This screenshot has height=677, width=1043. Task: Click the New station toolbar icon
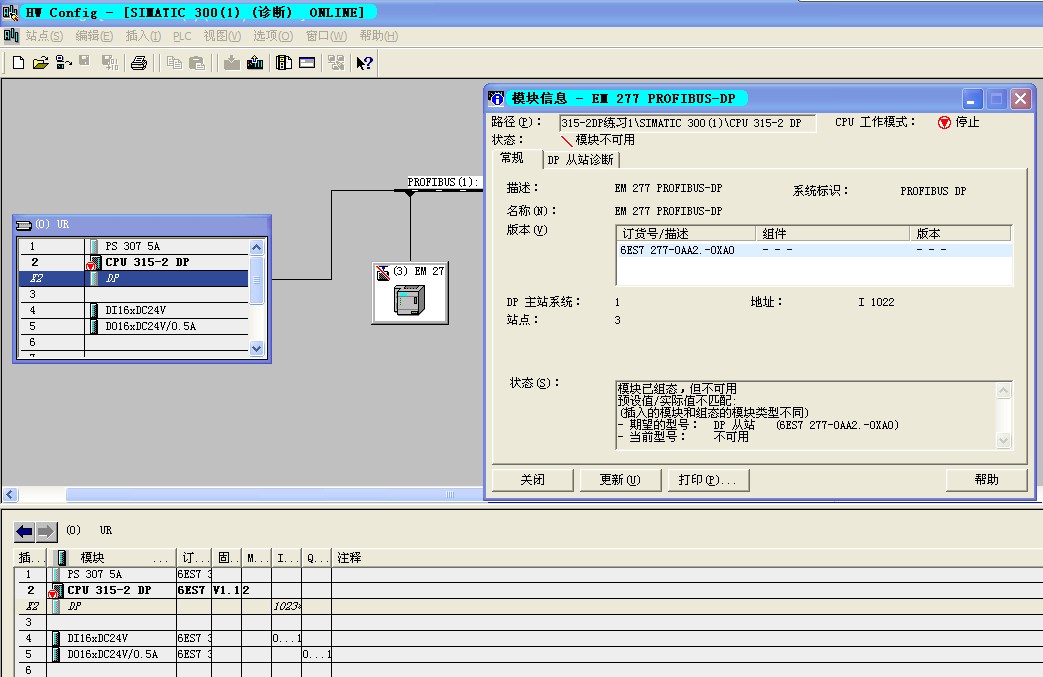18,63
